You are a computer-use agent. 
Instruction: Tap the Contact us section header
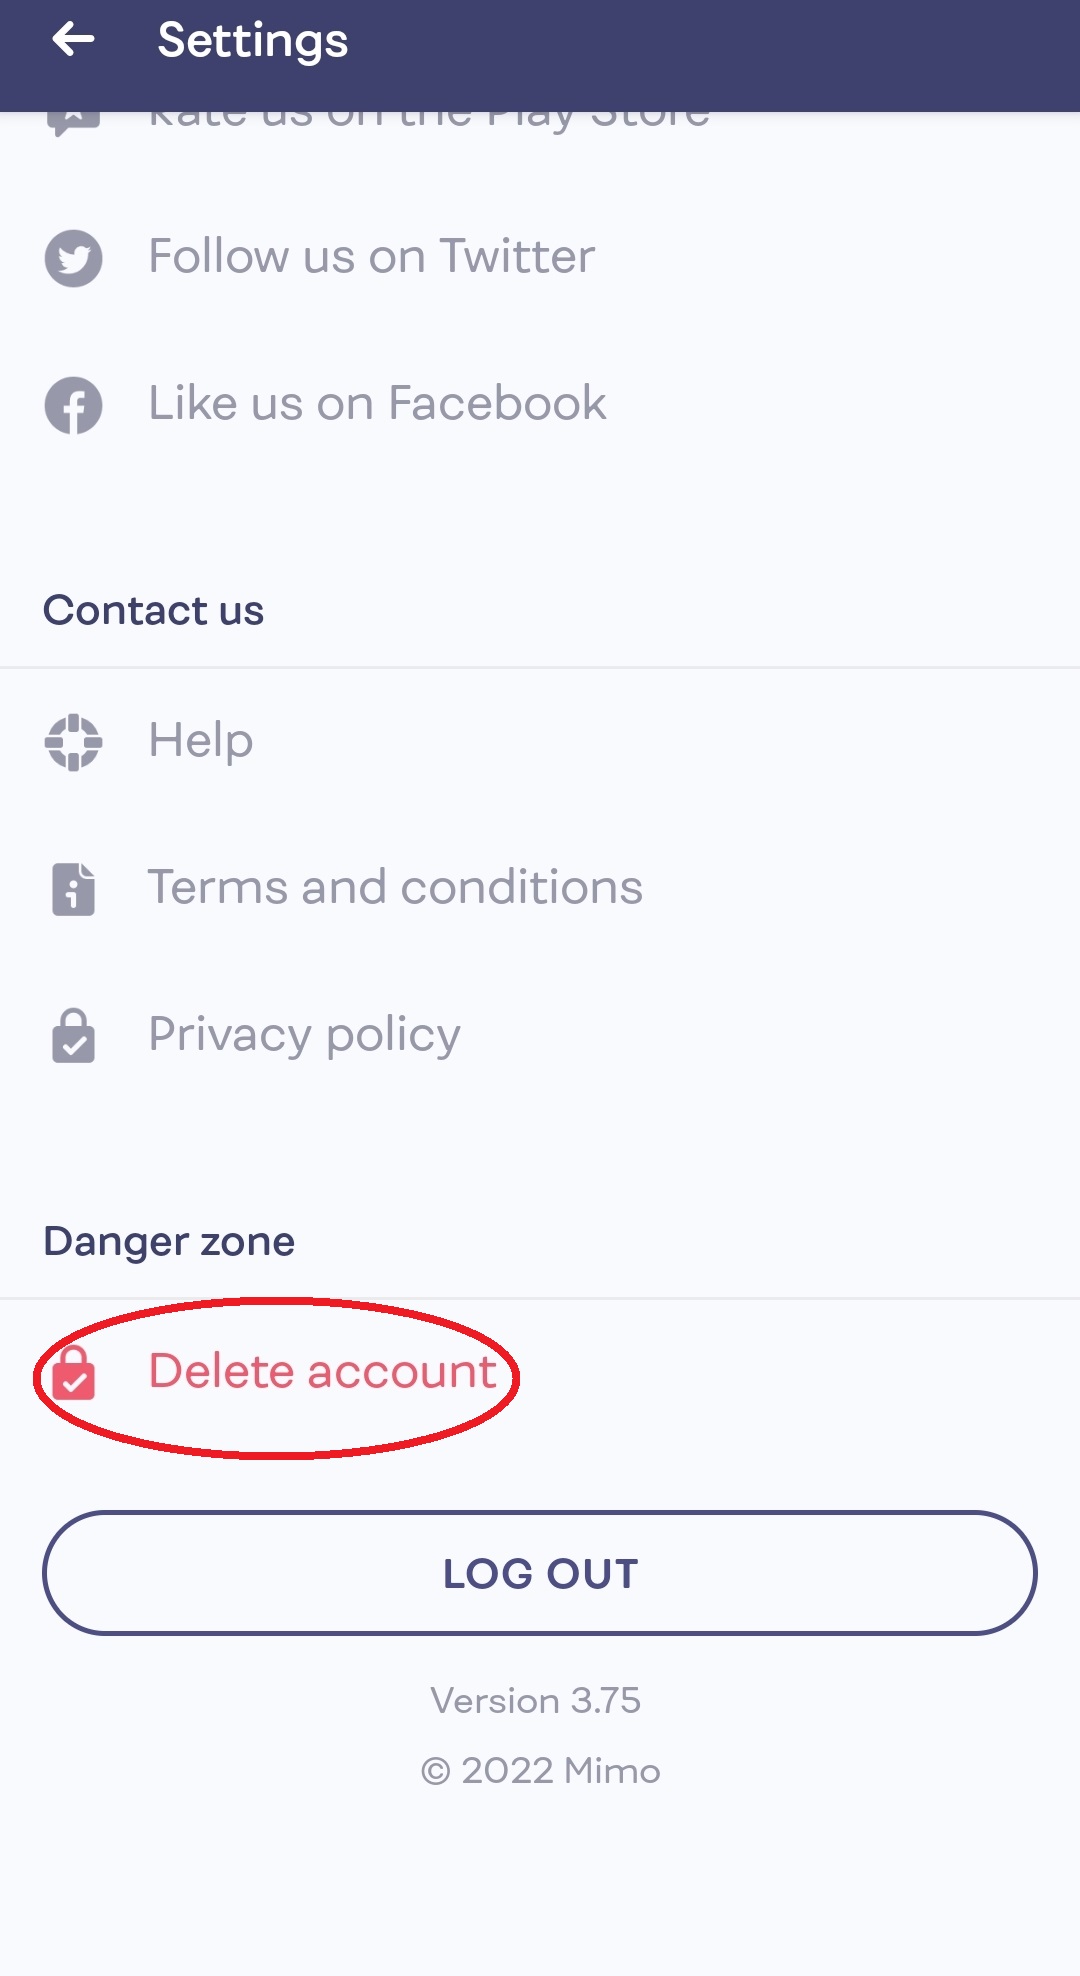(x=153, y=611)
